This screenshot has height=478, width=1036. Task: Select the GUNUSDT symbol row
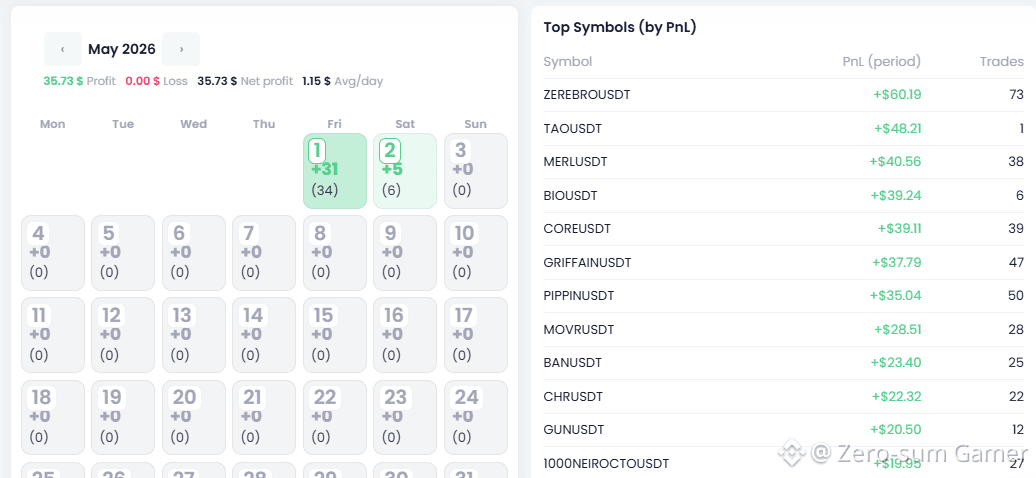pyautogui.click(x=784, y=430)
